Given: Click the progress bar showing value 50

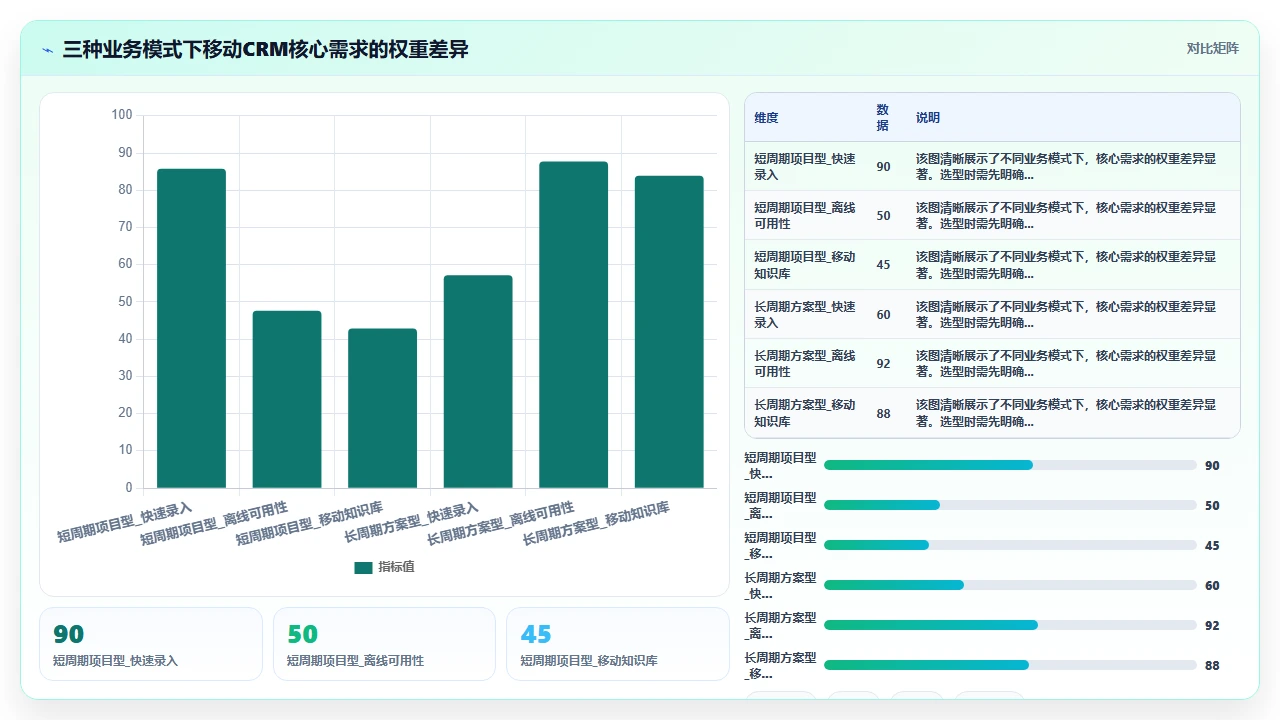Looking at the screenshot, I should (x=1010, y=505).
